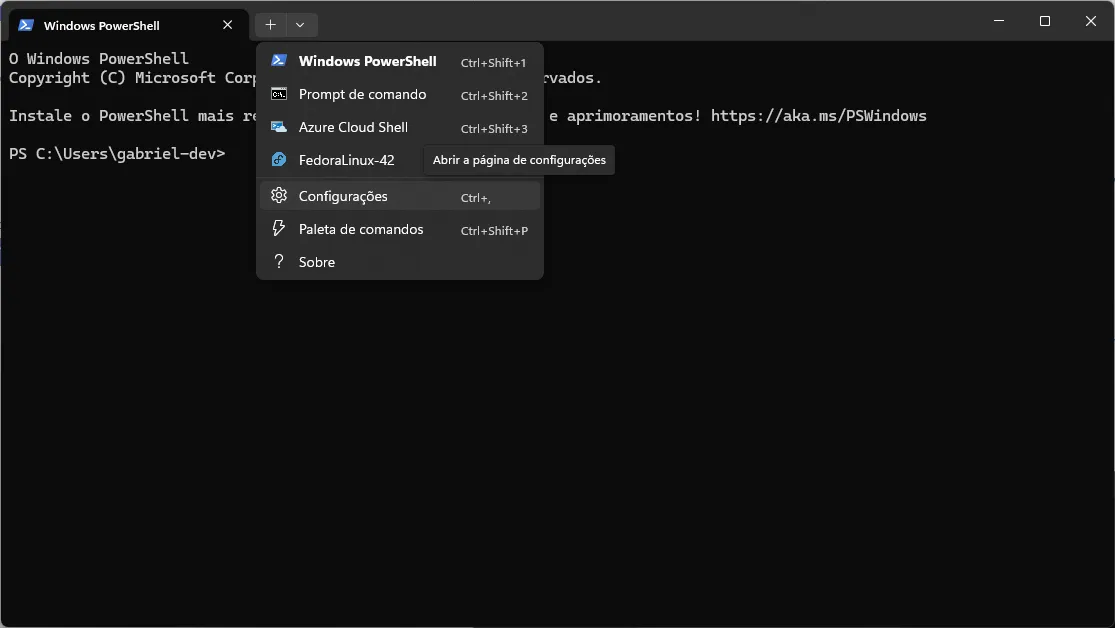The height and width of the screenshot is (628, 1115).
Task: Click the PS C:\Users\gabriel-dev> prompt line
Action: coord(117,154)
